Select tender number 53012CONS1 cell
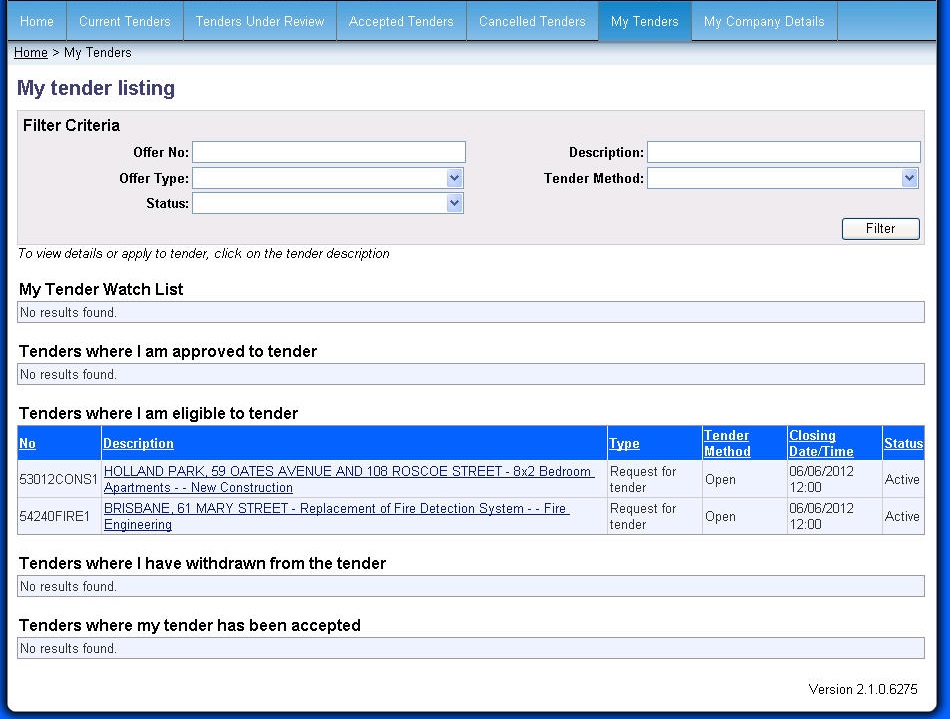This screenshot has height=719, width=950. [x=59, y=479]
